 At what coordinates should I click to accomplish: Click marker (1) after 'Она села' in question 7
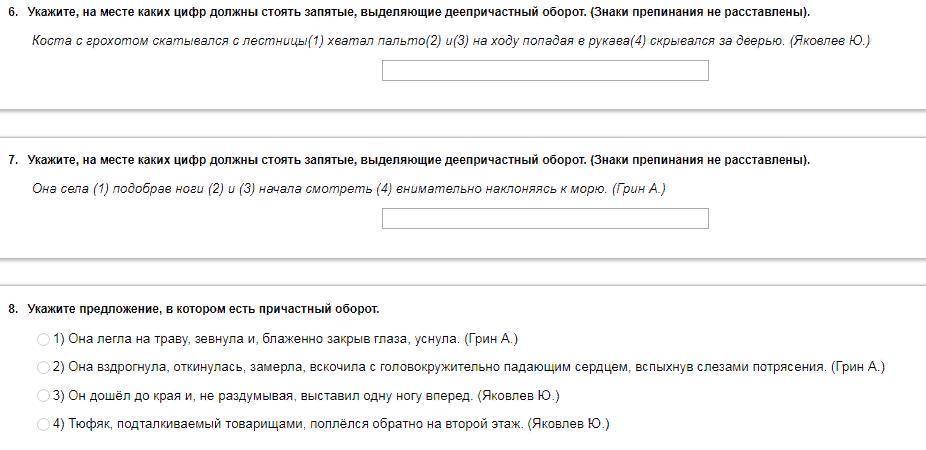point(100,189)
